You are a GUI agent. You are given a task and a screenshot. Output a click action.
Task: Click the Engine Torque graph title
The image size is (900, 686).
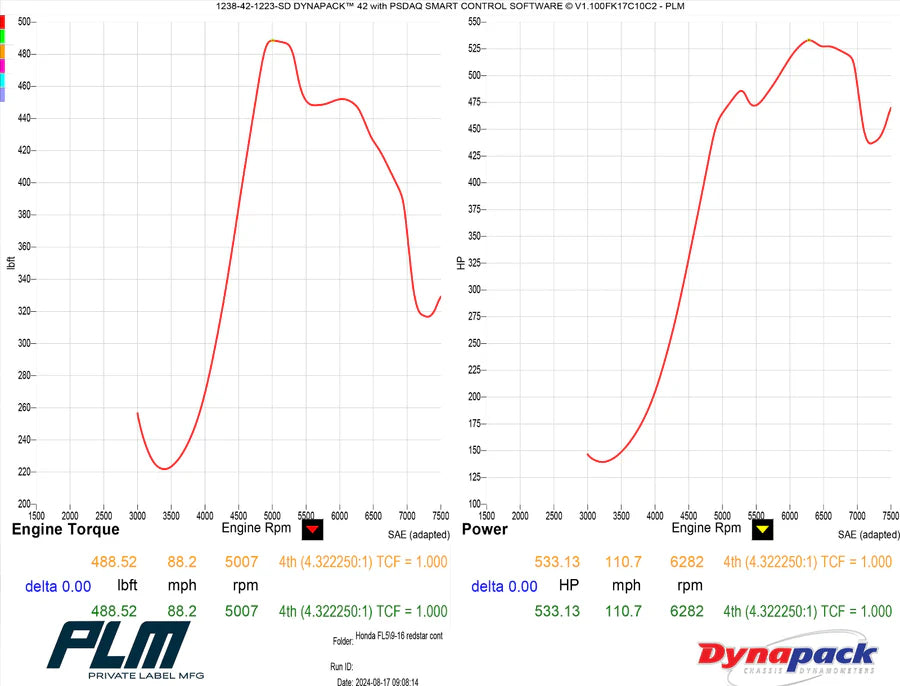(x=65, y=529)
